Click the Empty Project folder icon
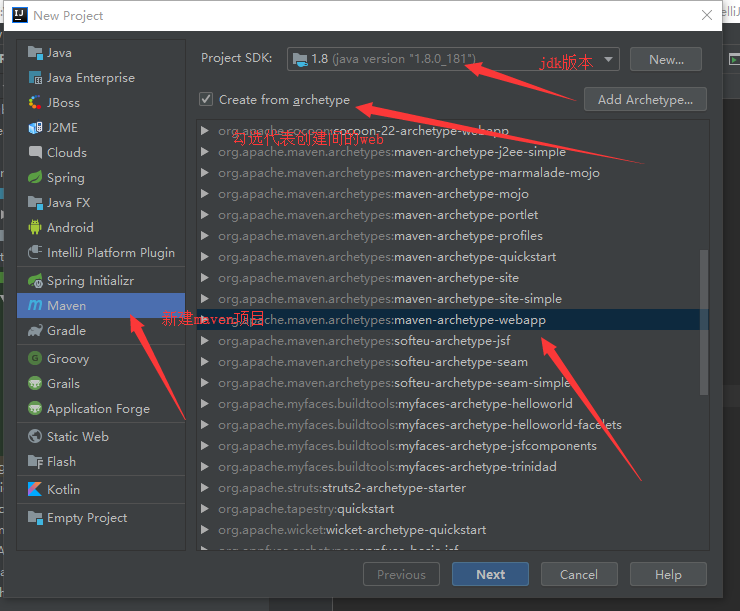 (x=35, y=518)
